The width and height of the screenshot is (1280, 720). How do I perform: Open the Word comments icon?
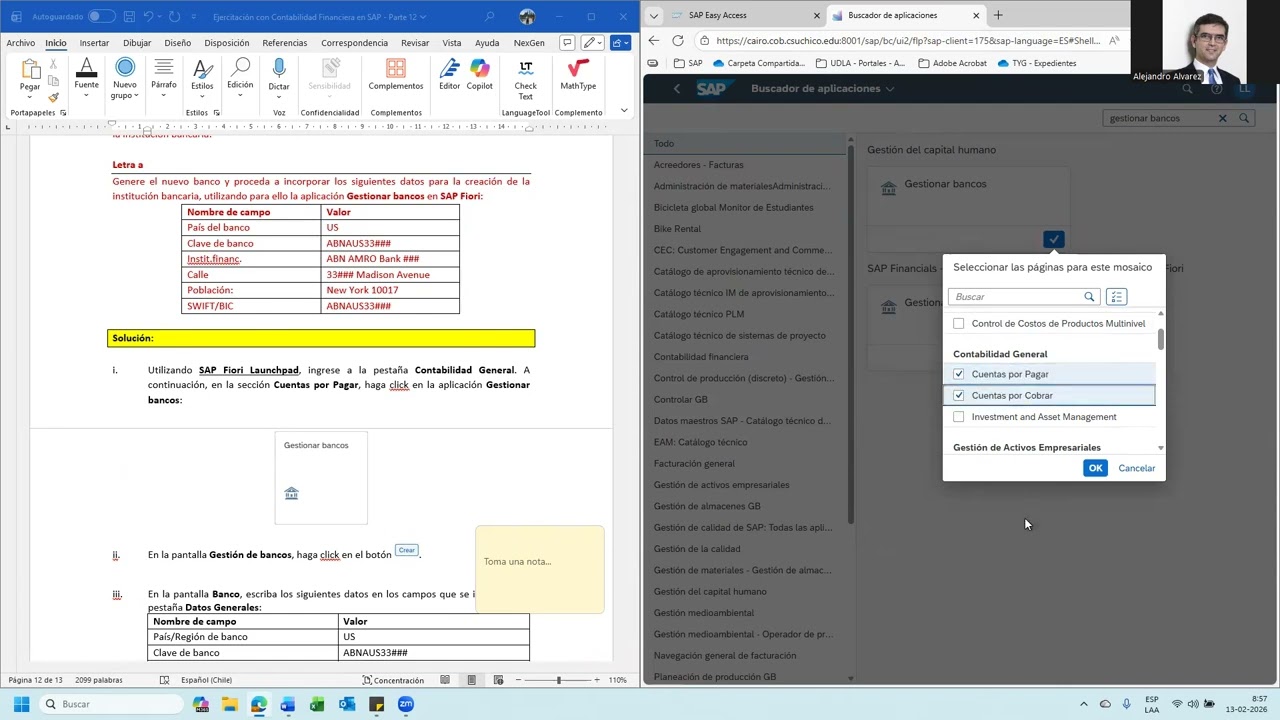point(567,43)
